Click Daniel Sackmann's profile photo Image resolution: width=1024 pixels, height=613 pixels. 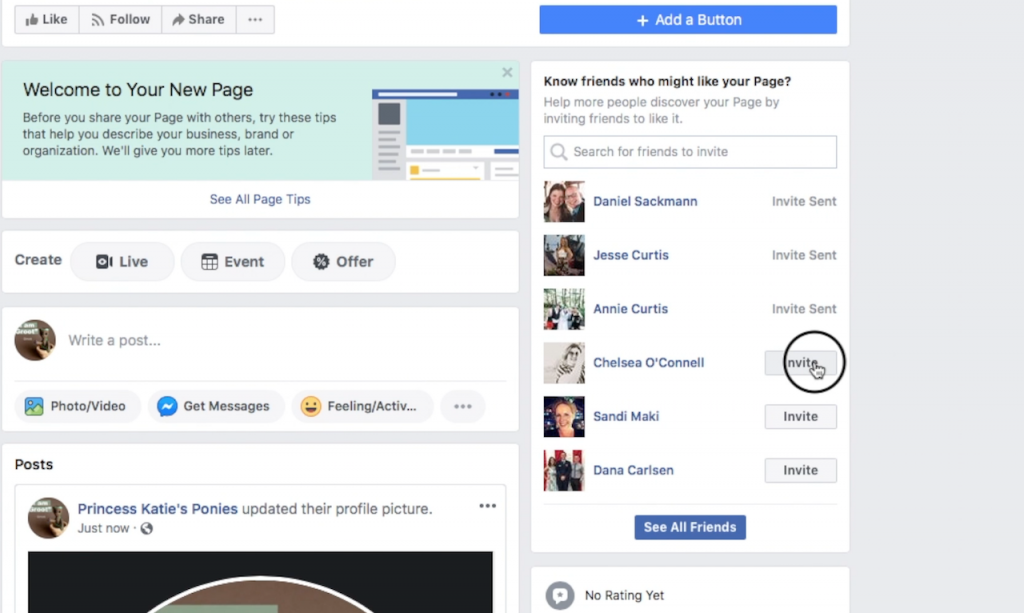[564, 201]
